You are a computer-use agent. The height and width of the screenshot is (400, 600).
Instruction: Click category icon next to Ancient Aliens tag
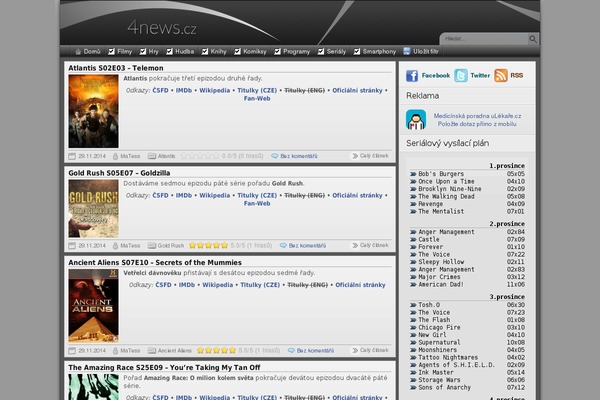coord(152,351)
